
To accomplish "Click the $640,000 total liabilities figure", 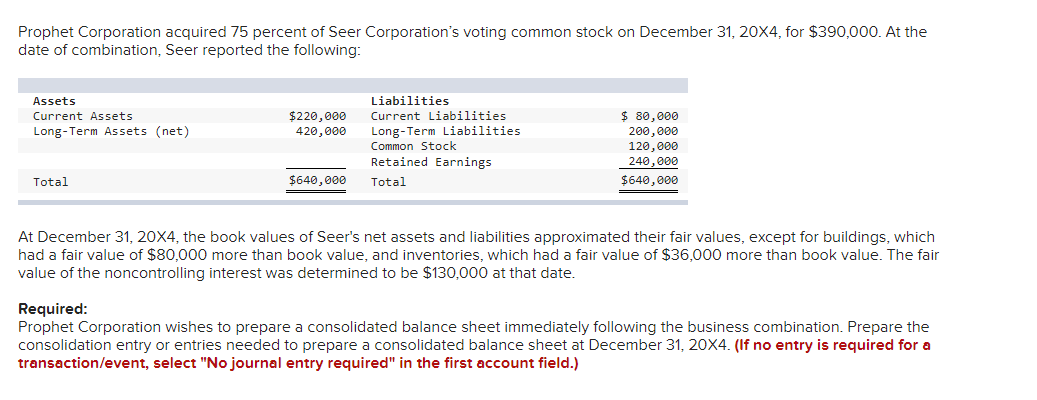I will point(649,181).
